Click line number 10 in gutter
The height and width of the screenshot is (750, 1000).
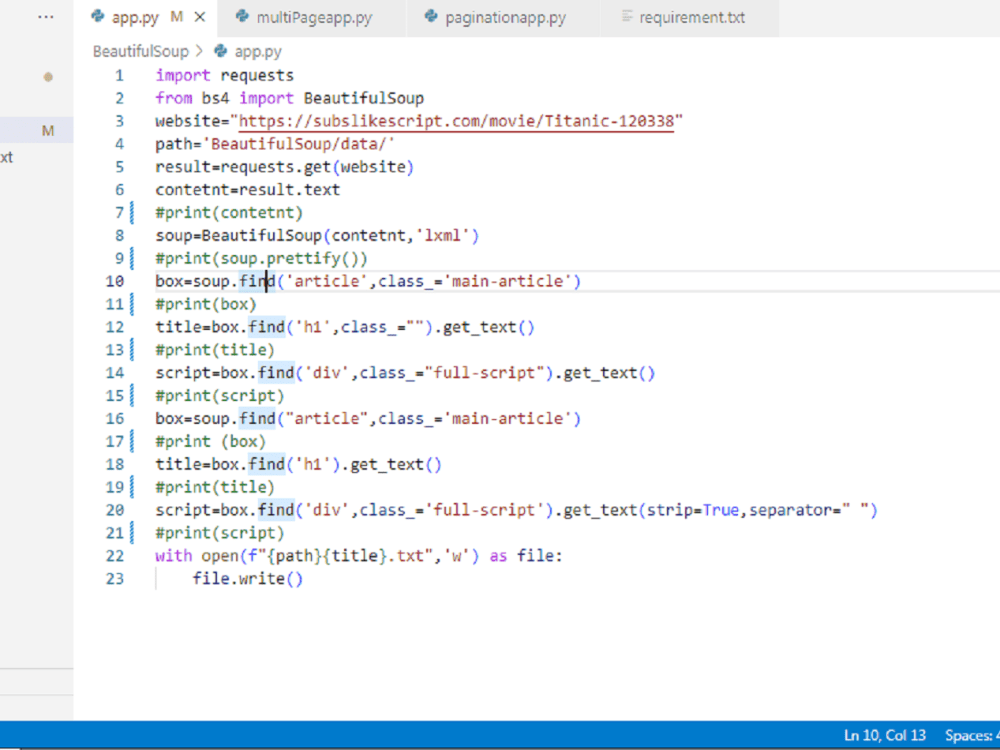[115, 281]
